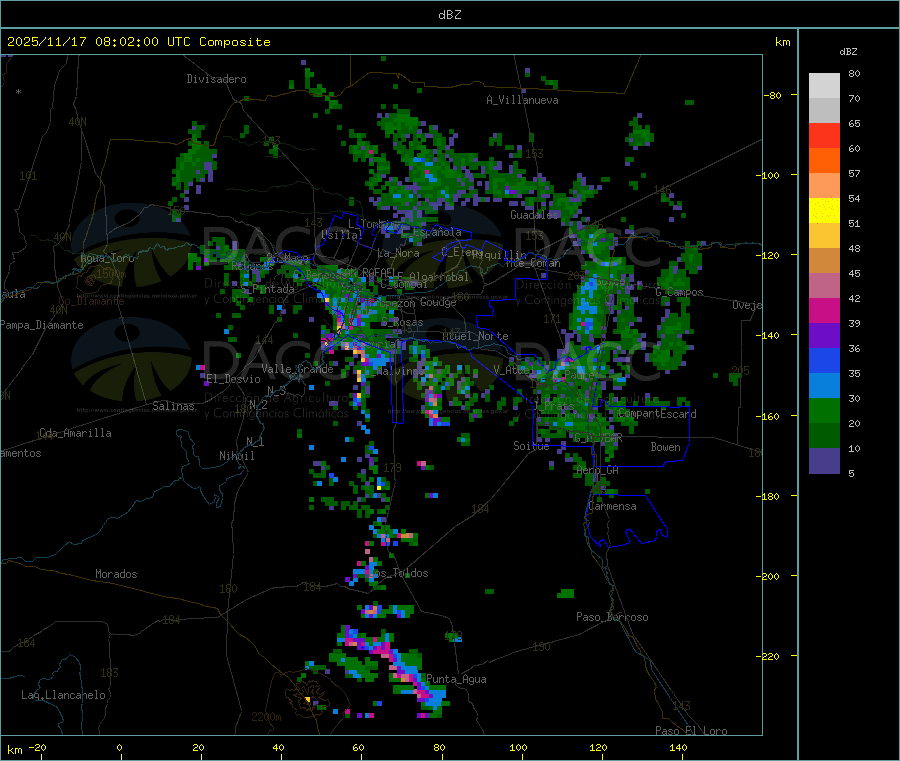Click the 'A_Villanueva' place label

[522, 100]
